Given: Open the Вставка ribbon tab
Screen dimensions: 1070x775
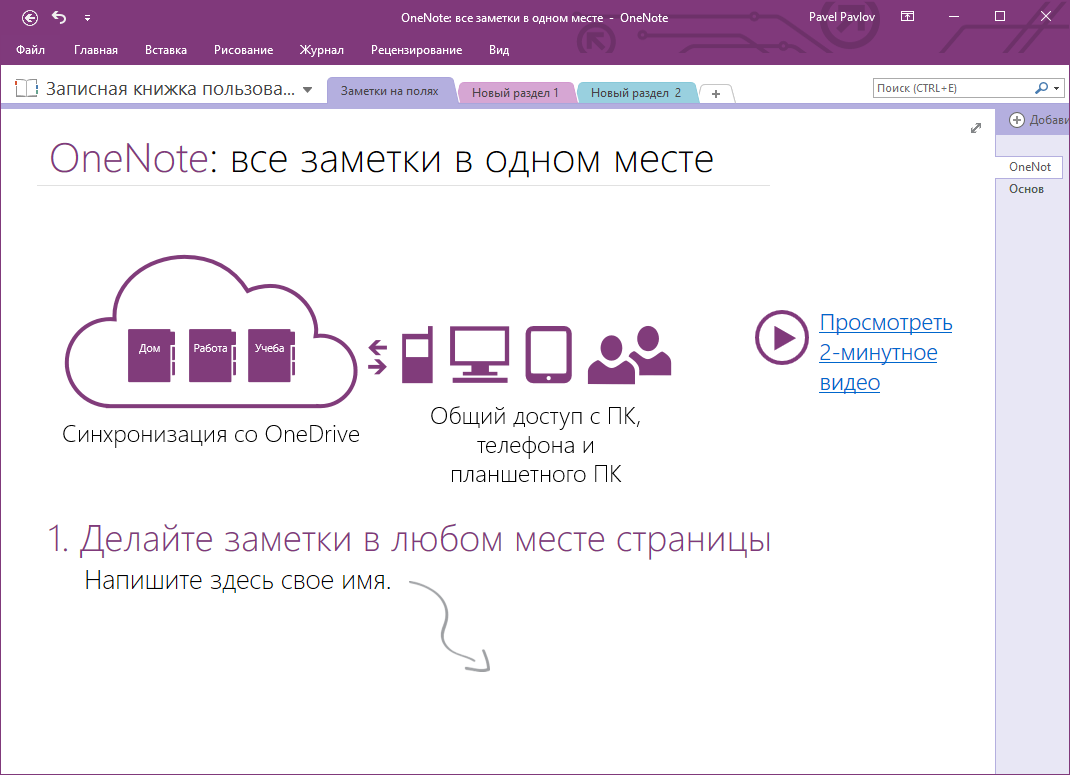Looking at the screenshot, I should (166, 50).
